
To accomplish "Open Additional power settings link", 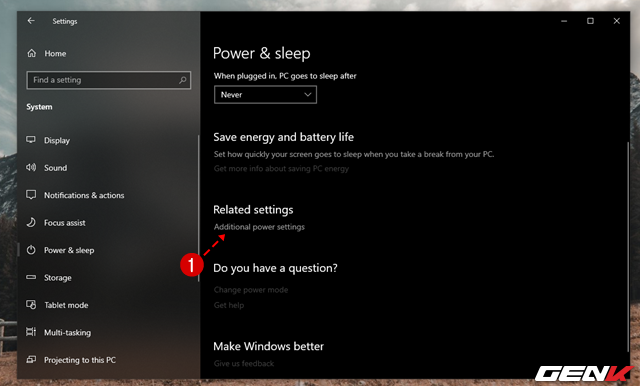I will click(259, 227).
